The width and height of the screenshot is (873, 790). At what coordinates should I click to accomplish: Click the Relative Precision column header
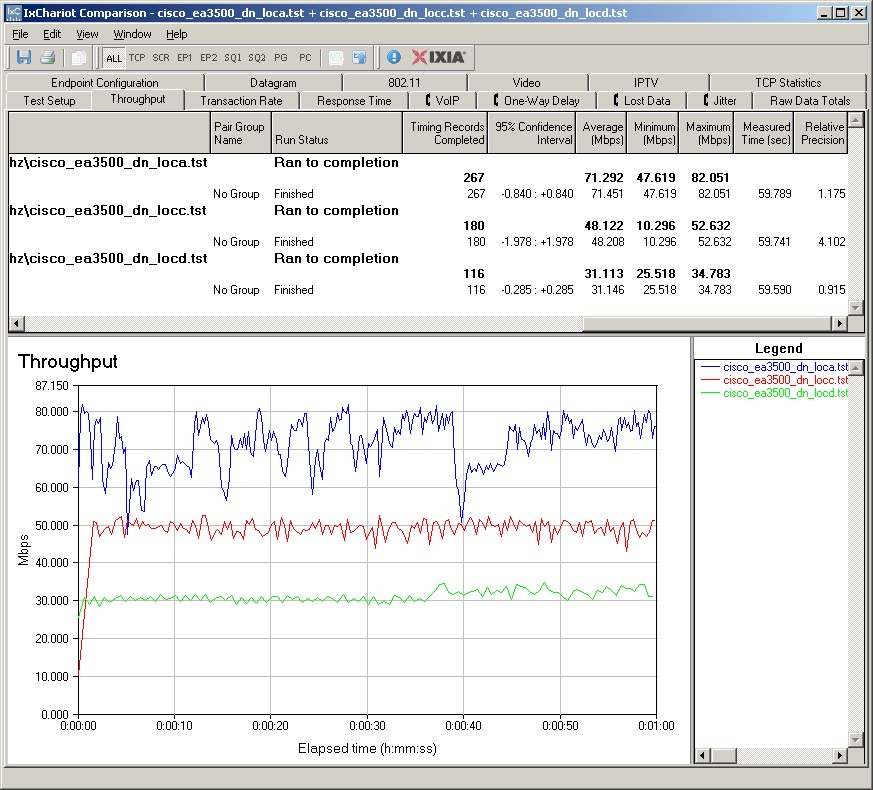821,133
